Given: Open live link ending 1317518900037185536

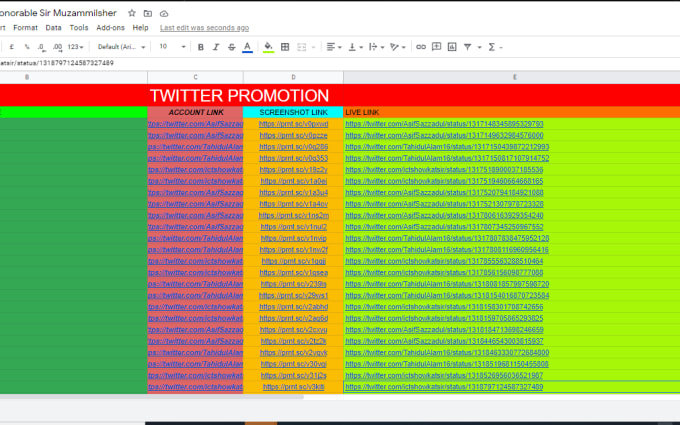Looking at the screenshot, I should pos(444,170).
